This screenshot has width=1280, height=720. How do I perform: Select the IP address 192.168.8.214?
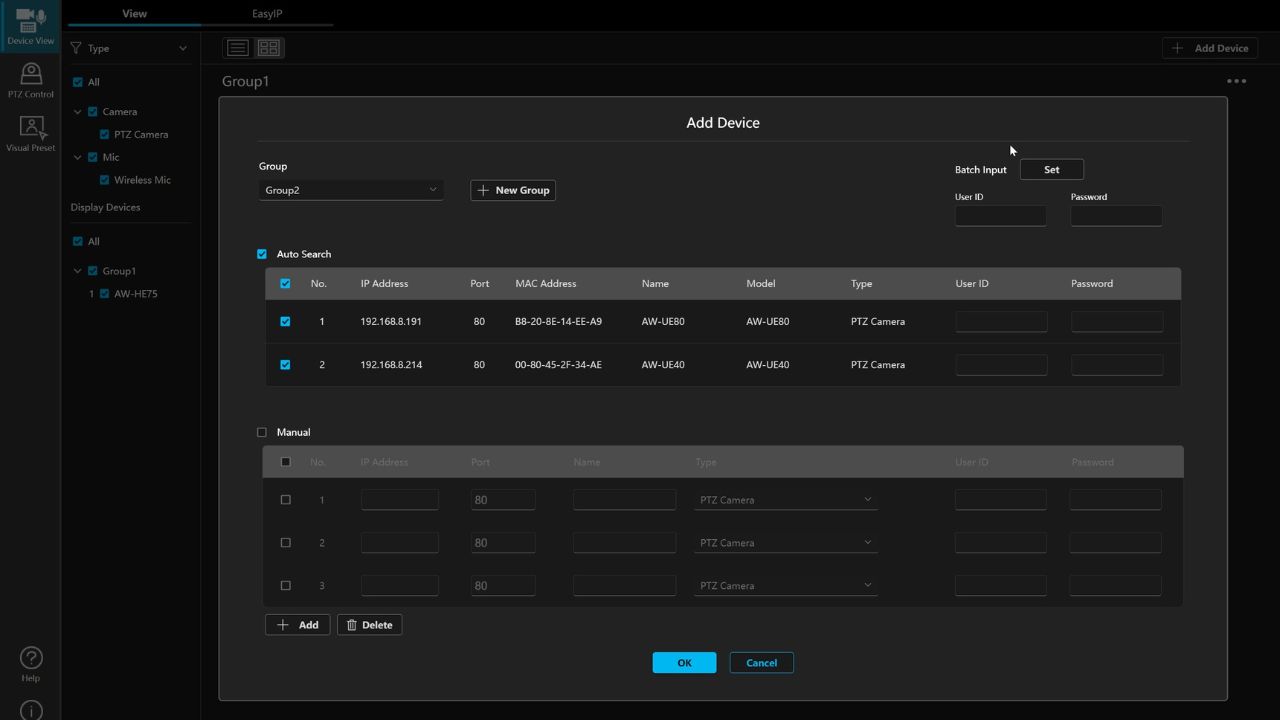pyautogui.click(x=391, y=365)
